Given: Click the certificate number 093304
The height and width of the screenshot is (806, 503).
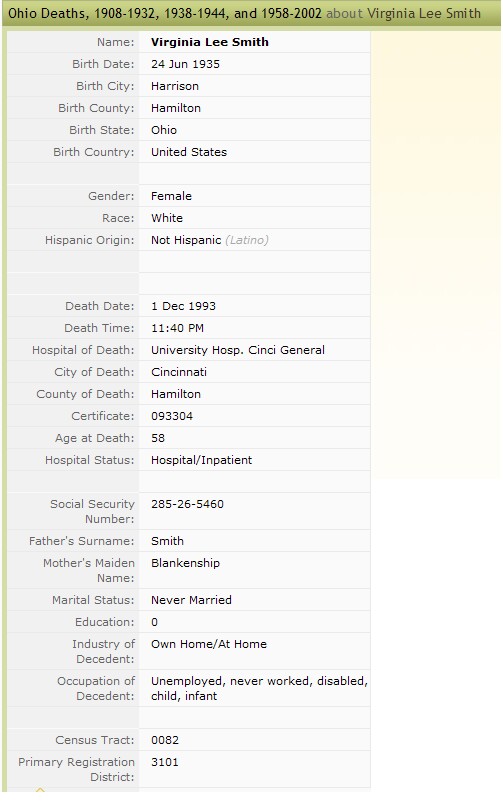Looking at the screenshot, I should click(172, 416).
